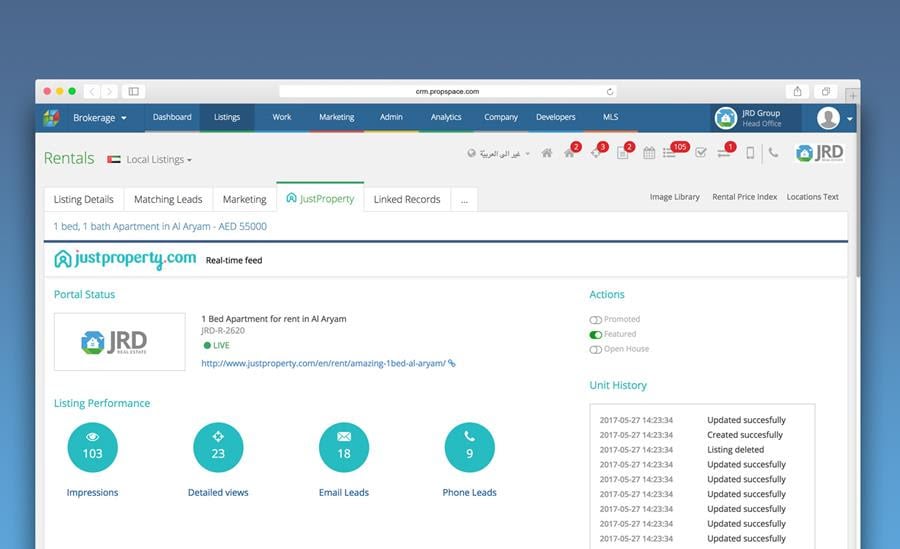Expand the Local Listings dropdown
This screenshot has width=900, height=549.
pos(159,159)
